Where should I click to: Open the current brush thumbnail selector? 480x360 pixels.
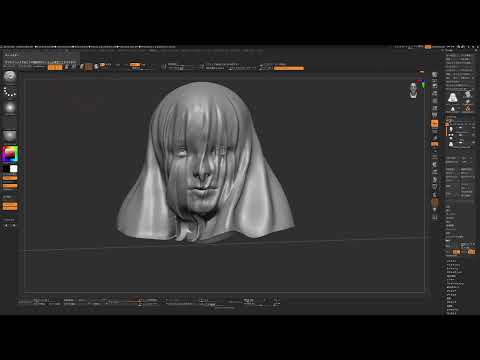pos(10,76)
